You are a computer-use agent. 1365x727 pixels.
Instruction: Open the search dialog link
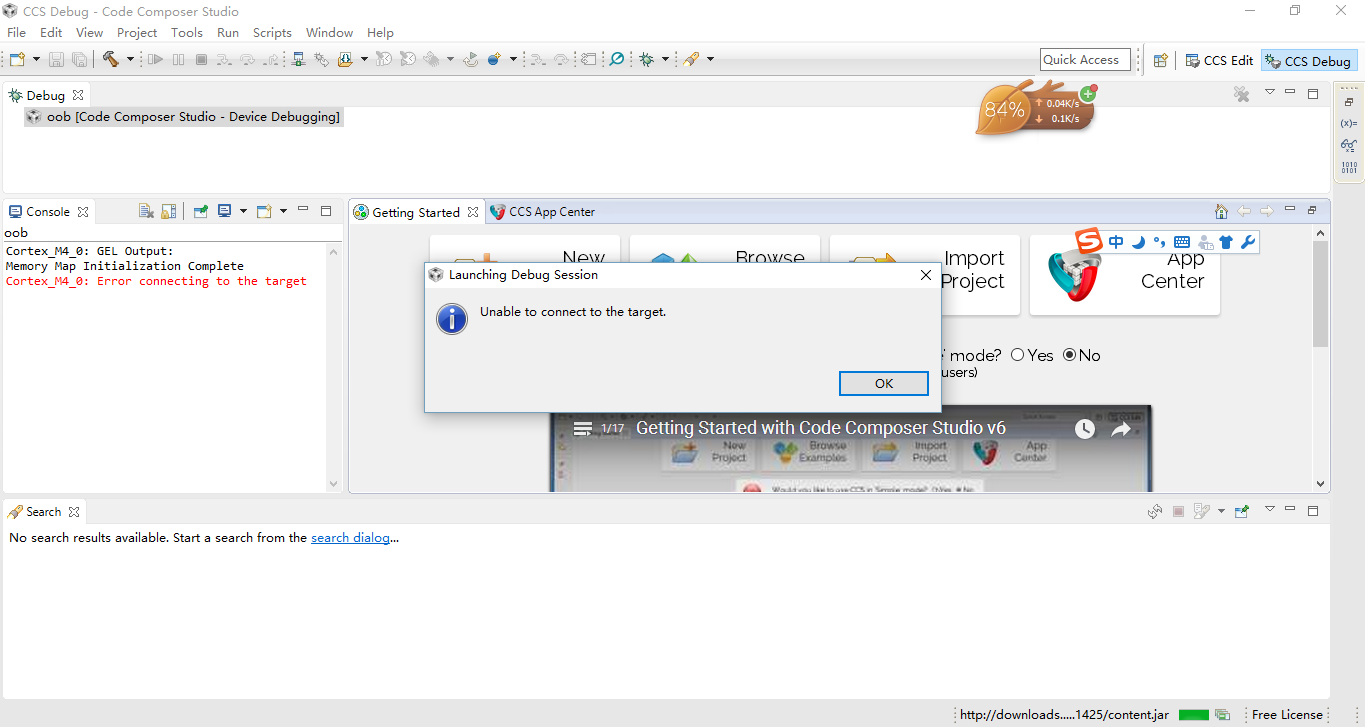[x=350, y=538]
